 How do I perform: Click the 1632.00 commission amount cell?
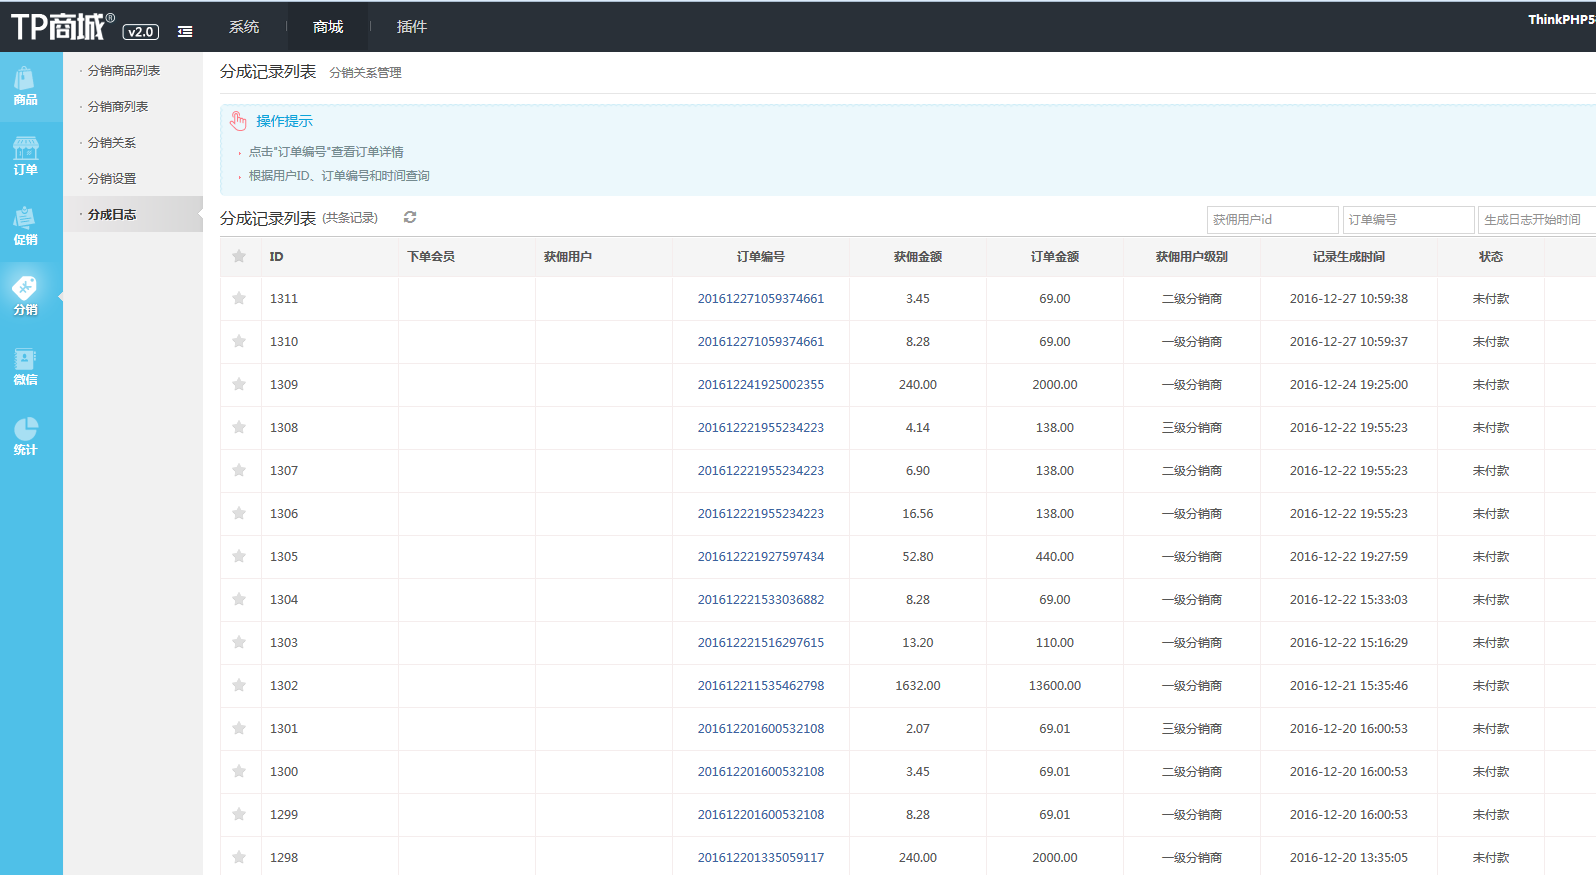click(918, 685)
